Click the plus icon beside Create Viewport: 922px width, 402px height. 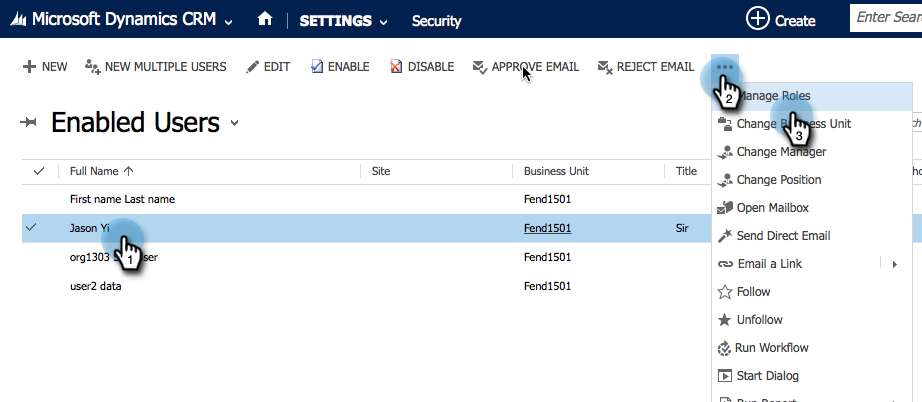click(x=759, y=19)
